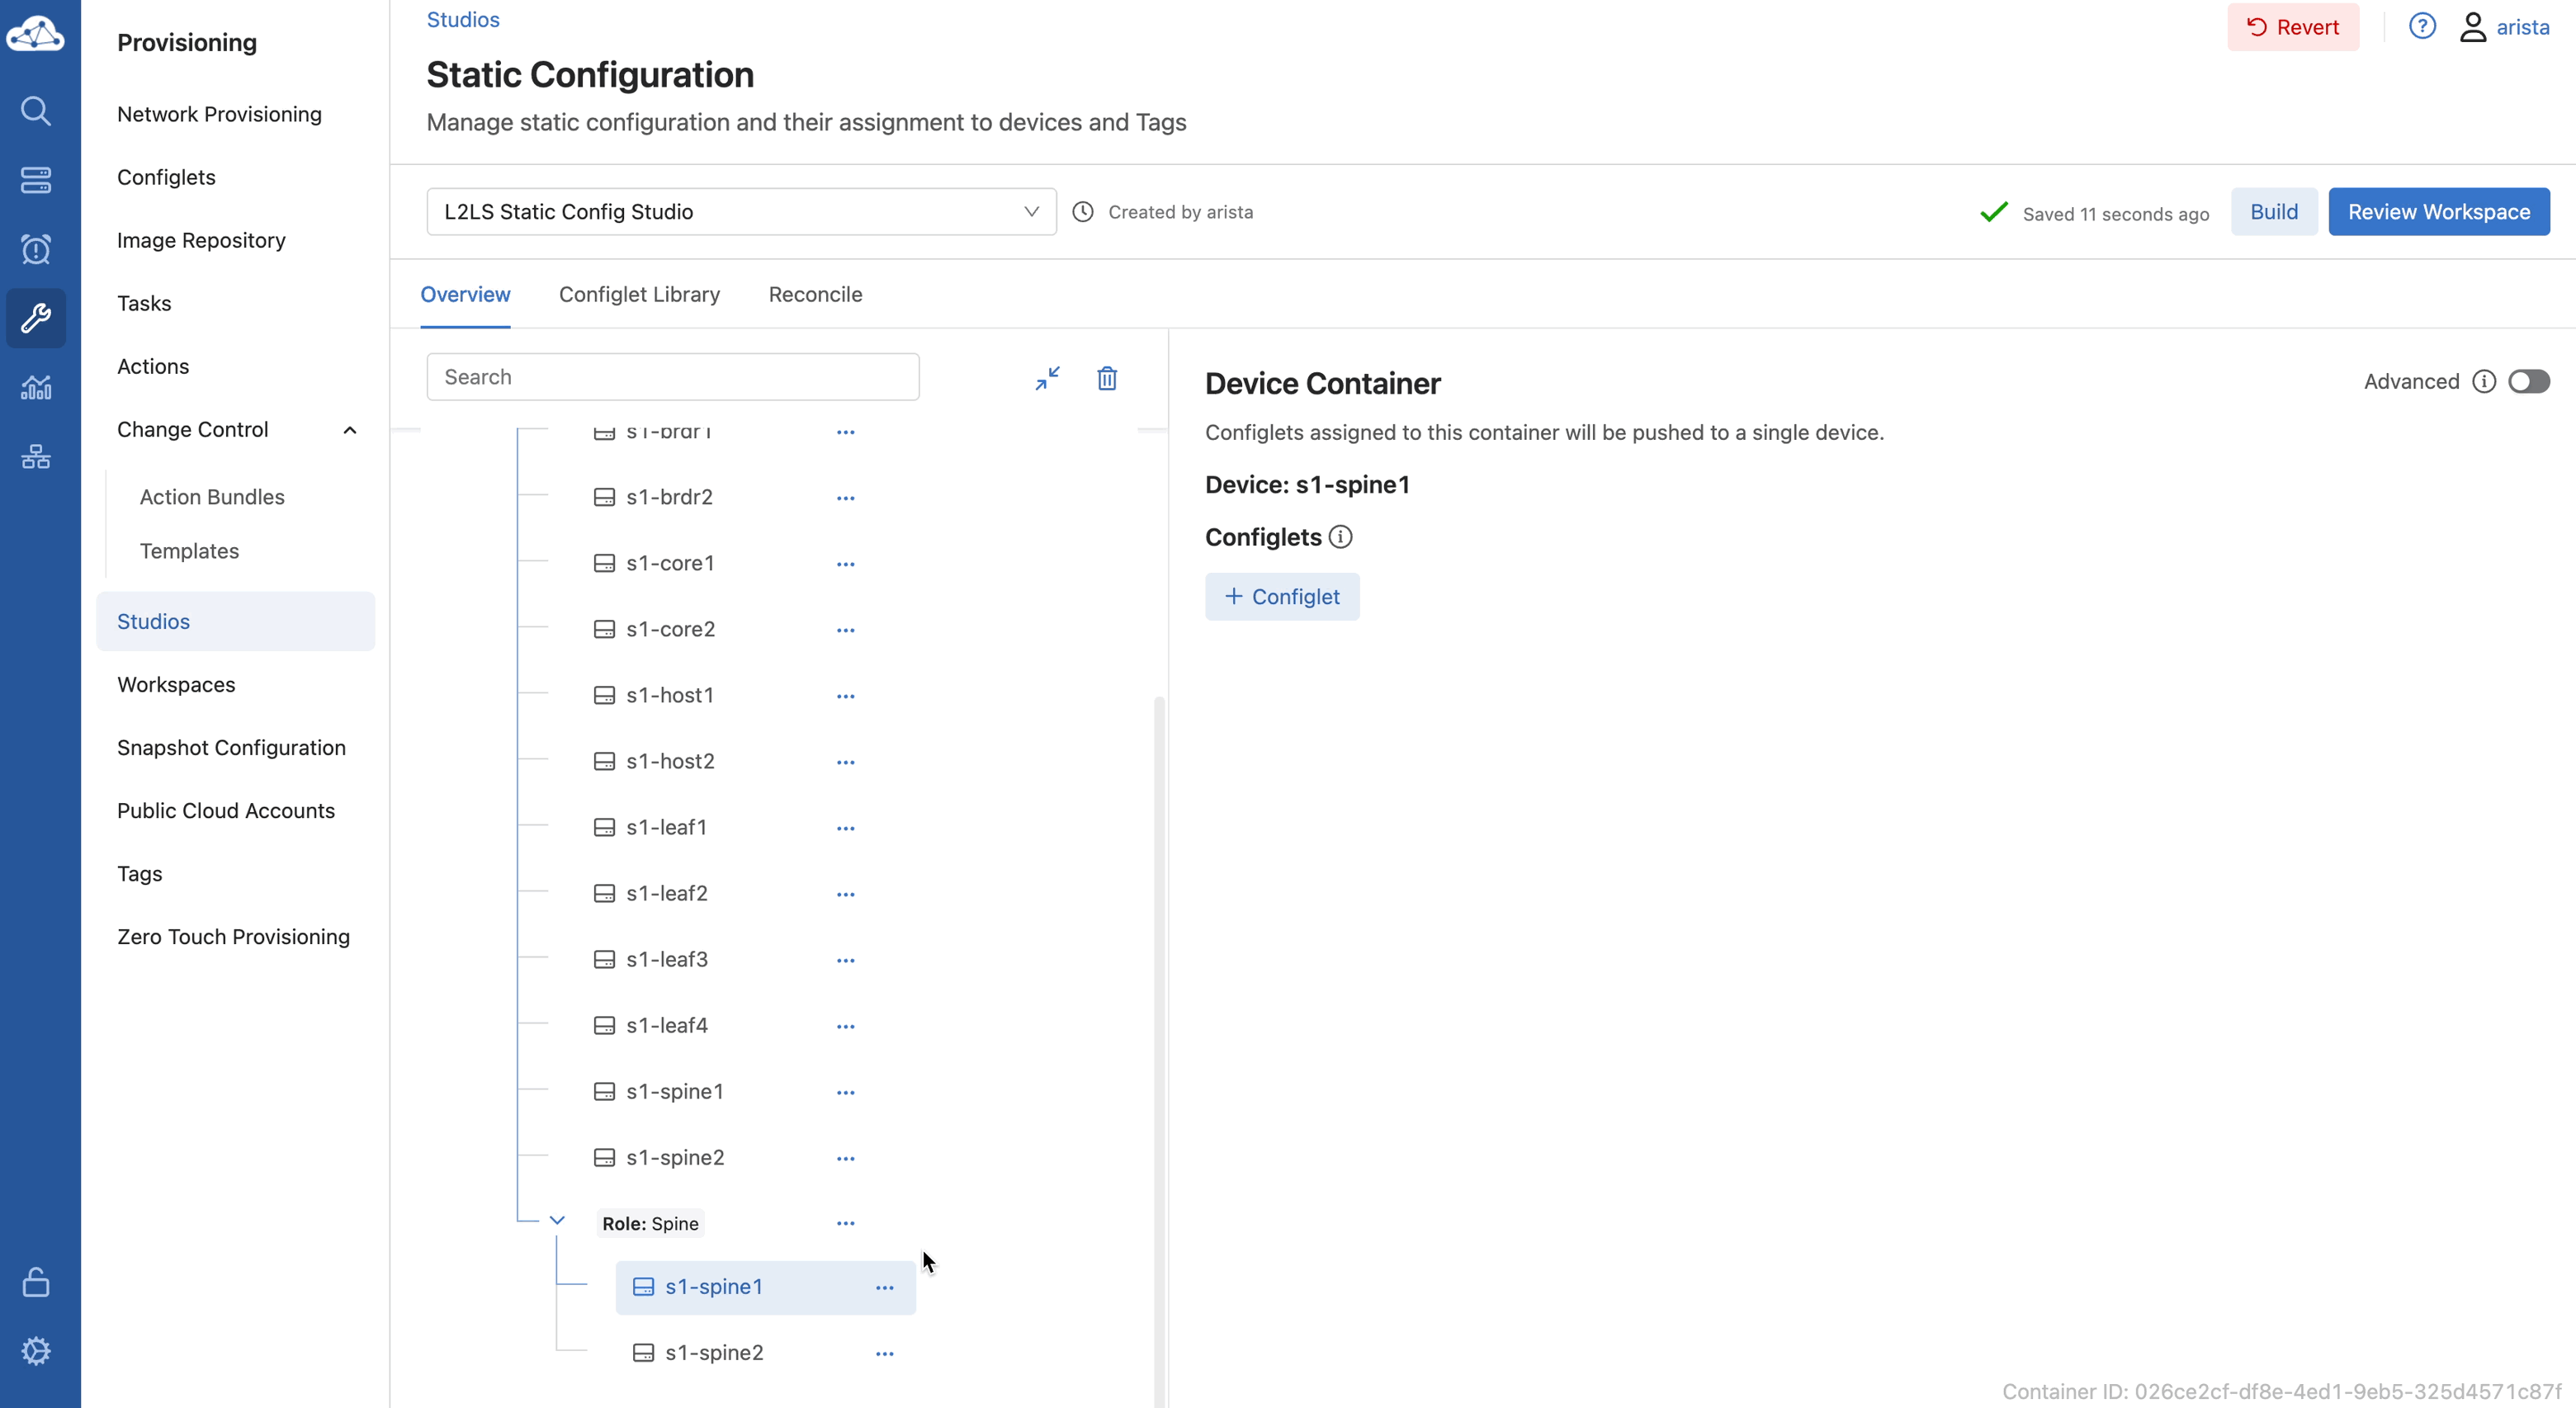2576x1408 pixels.
Task: Open the L2LS Static Config Studio dropdown
Action: pyautogui.click(x=741, y=212)
